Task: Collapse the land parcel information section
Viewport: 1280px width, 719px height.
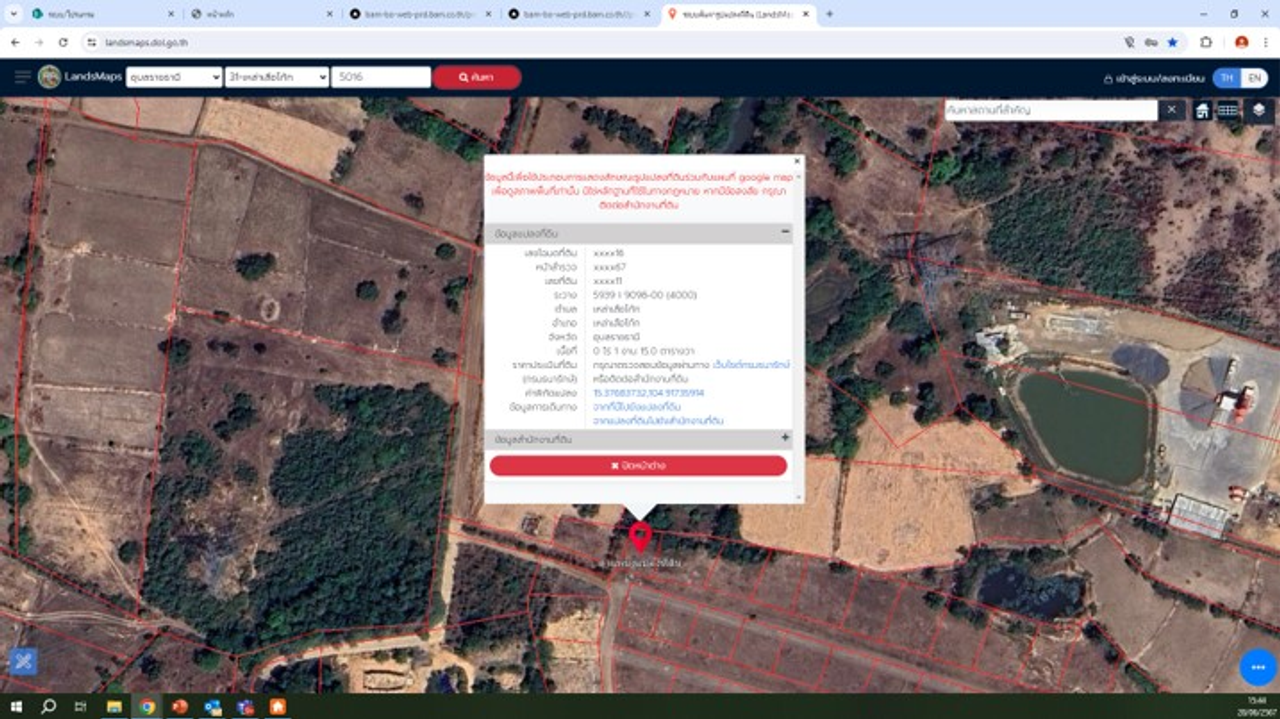Action: (785, 232)
